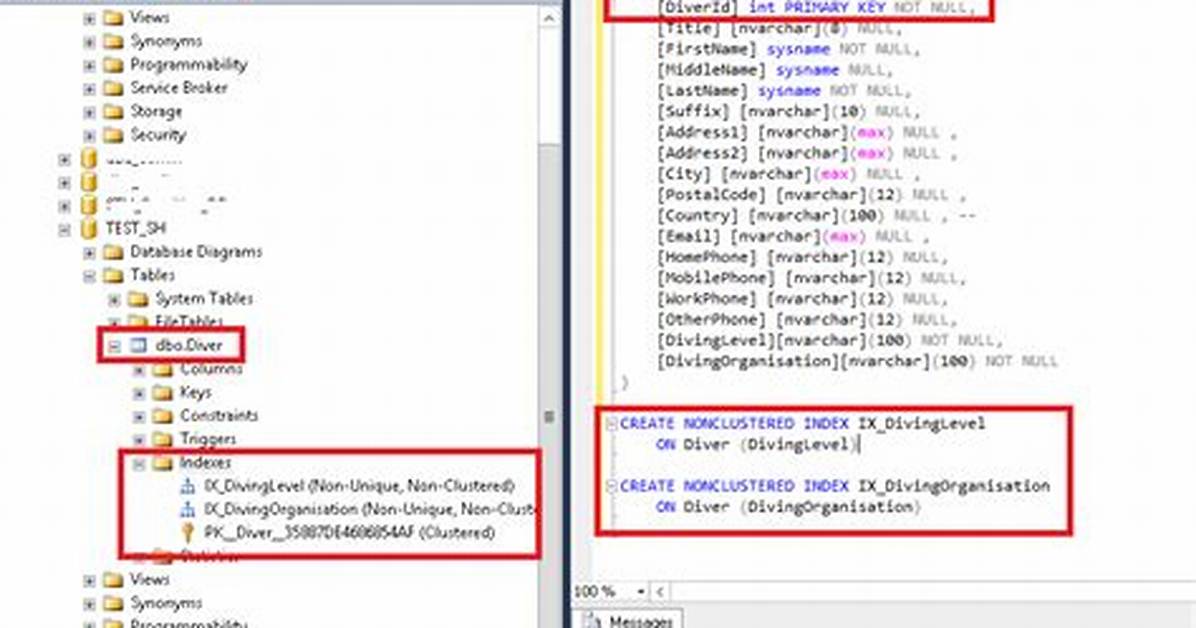Click the IX_DivingLevel index icon
Viewport: 1196px width, 628px height.
click(x=188, y=486)
